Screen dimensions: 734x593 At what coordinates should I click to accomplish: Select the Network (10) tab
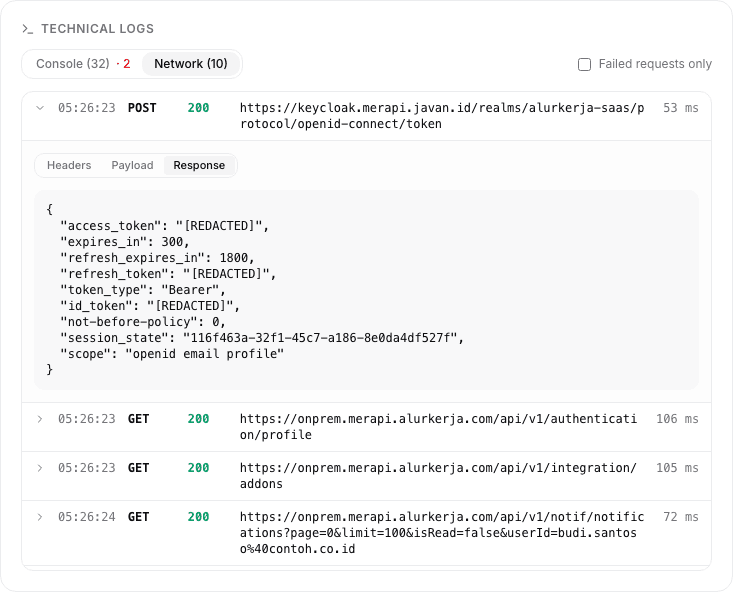[x=191, y=64]
